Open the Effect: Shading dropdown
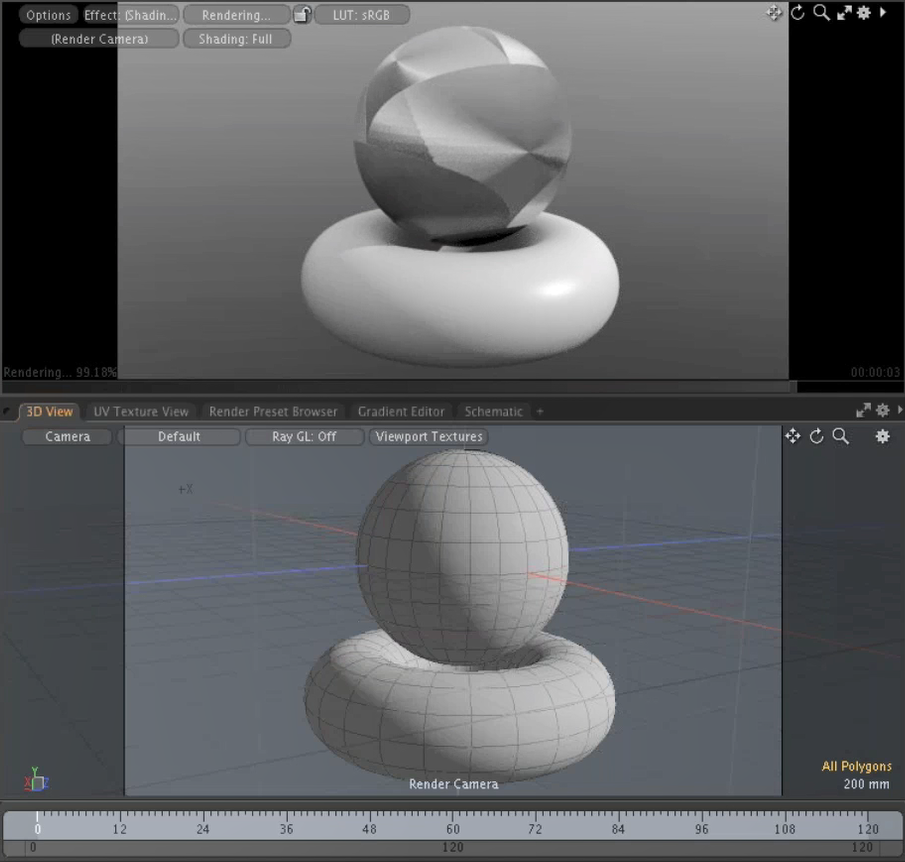Screen dimensions: 905x862 pos(131,15)
